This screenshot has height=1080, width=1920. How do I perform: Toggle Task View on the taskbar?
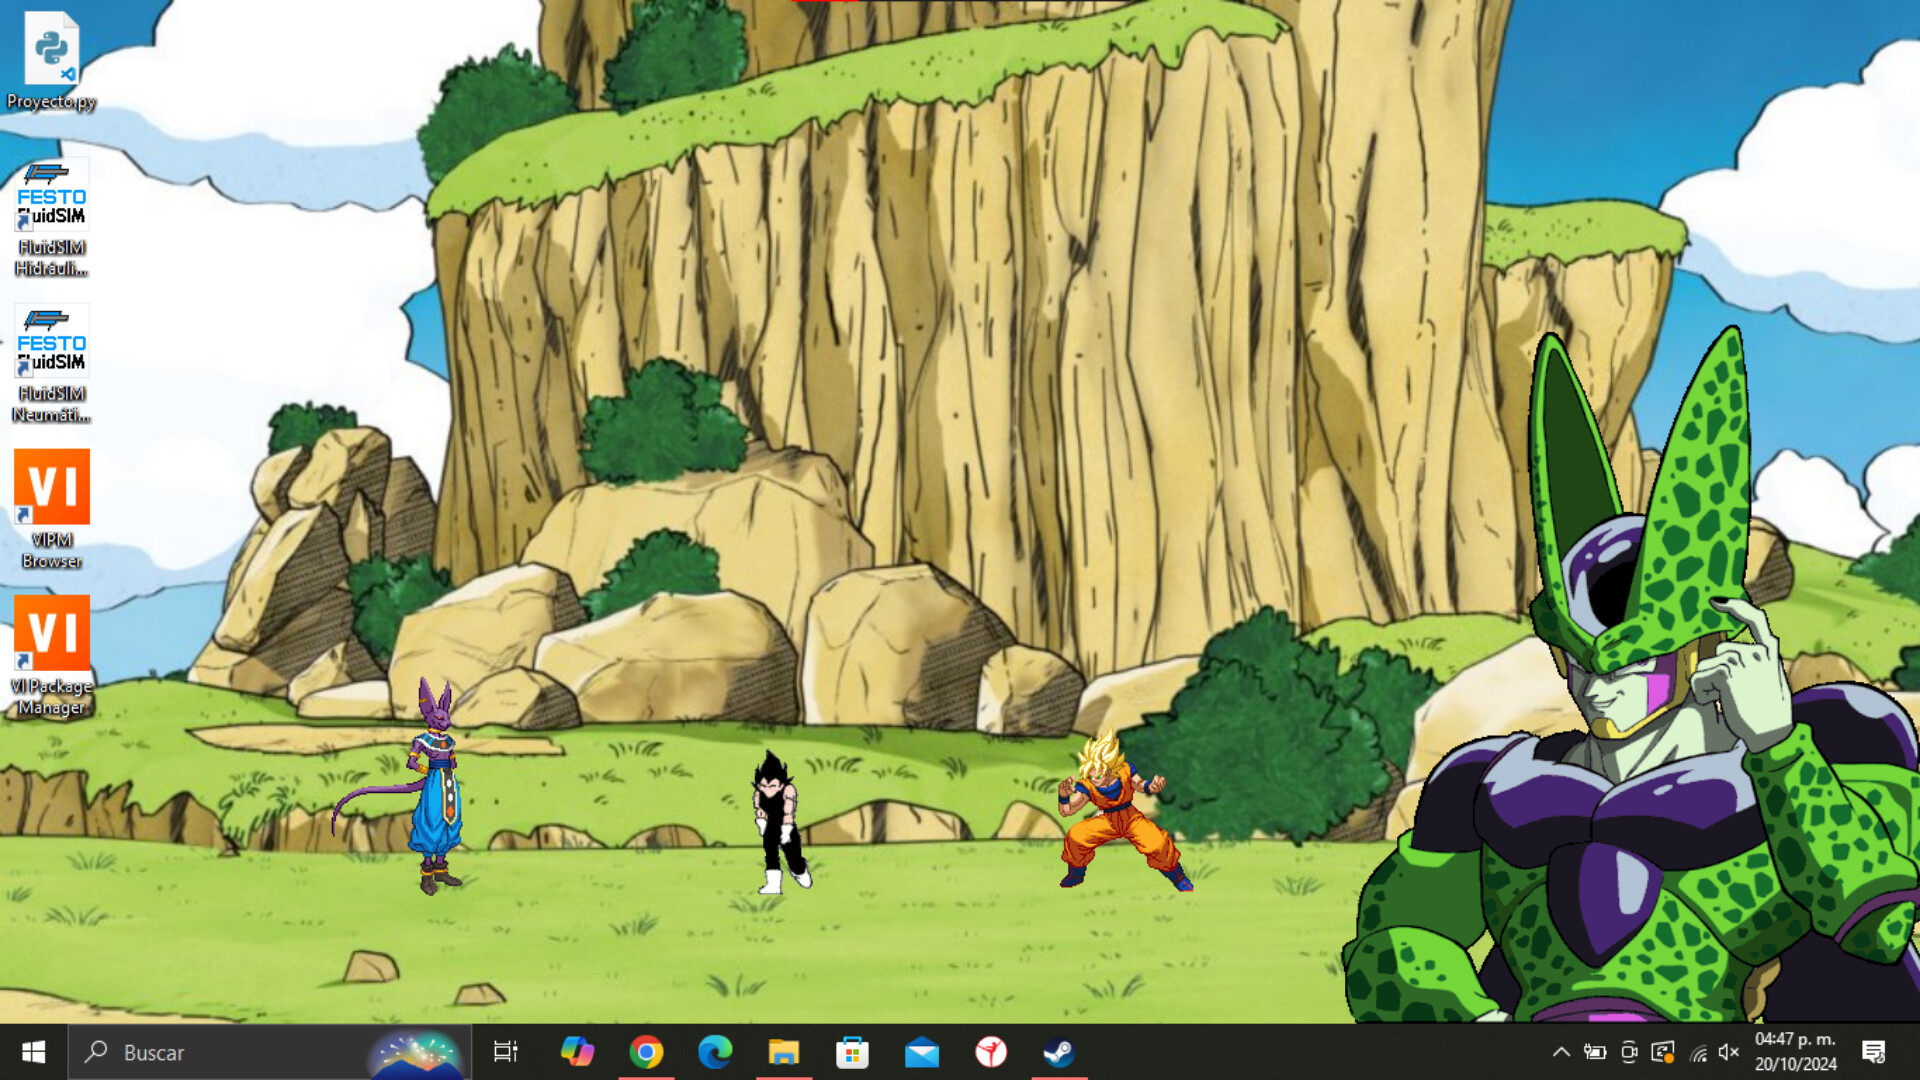pyautogui.click(x=506, y=1052)
